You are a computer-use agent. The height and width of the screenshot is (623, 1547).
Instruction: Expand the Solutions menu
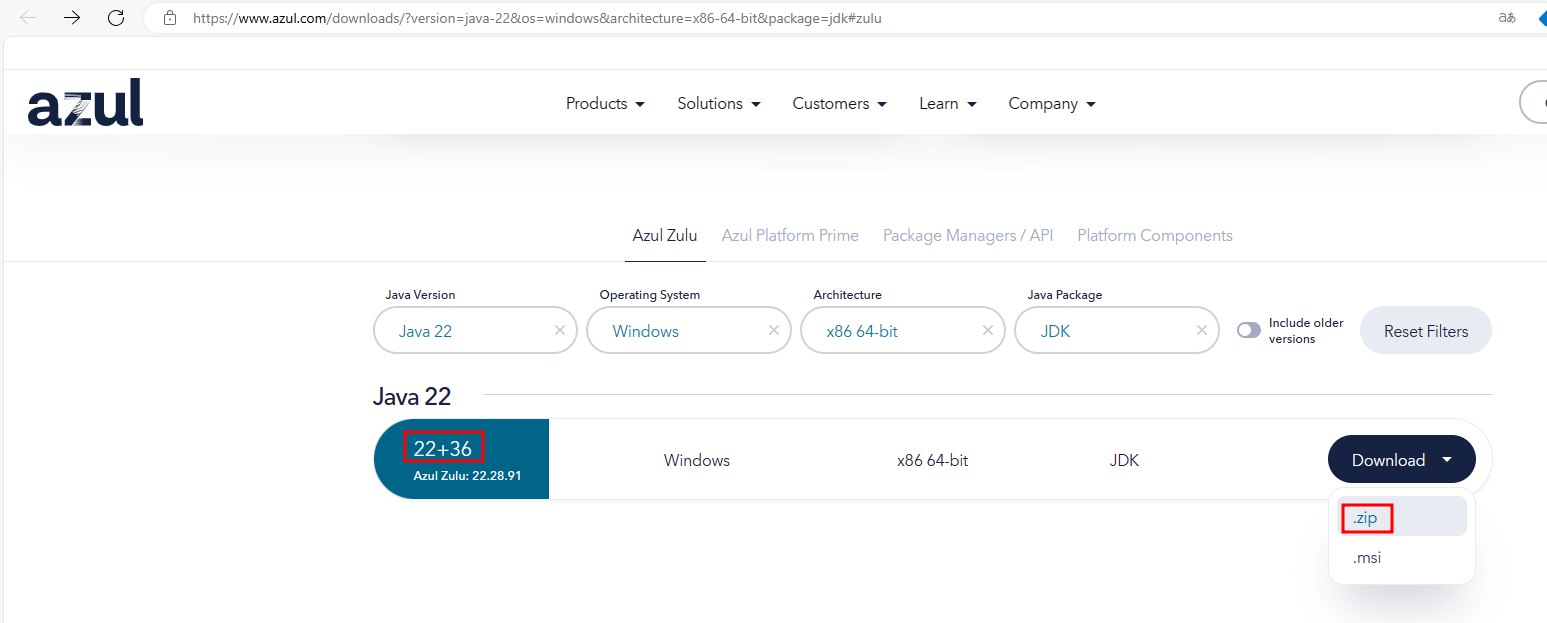coord(719,104)
